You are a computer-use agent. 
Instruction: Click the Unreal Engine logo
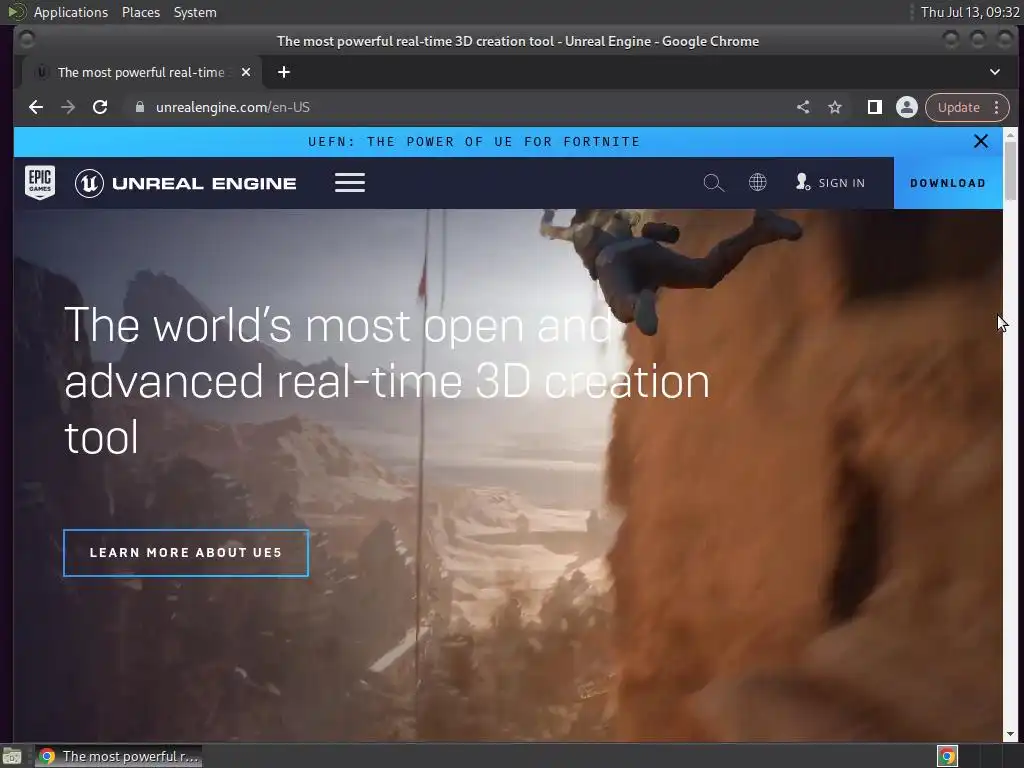[185, 183]
